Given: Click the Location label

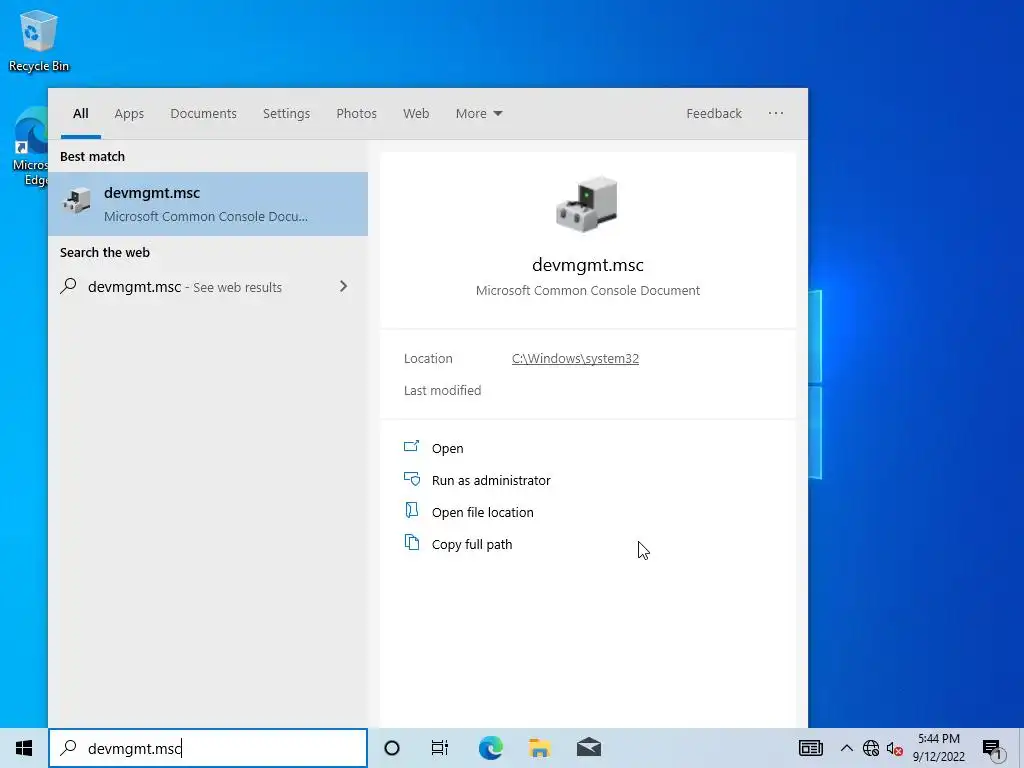Looking at the screenshot, I should tap(428, 359).
